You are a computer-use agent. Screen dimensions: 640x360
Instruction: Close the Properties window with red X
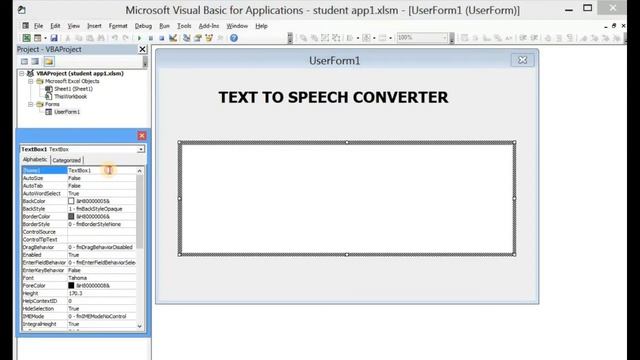tap(142, 136)
